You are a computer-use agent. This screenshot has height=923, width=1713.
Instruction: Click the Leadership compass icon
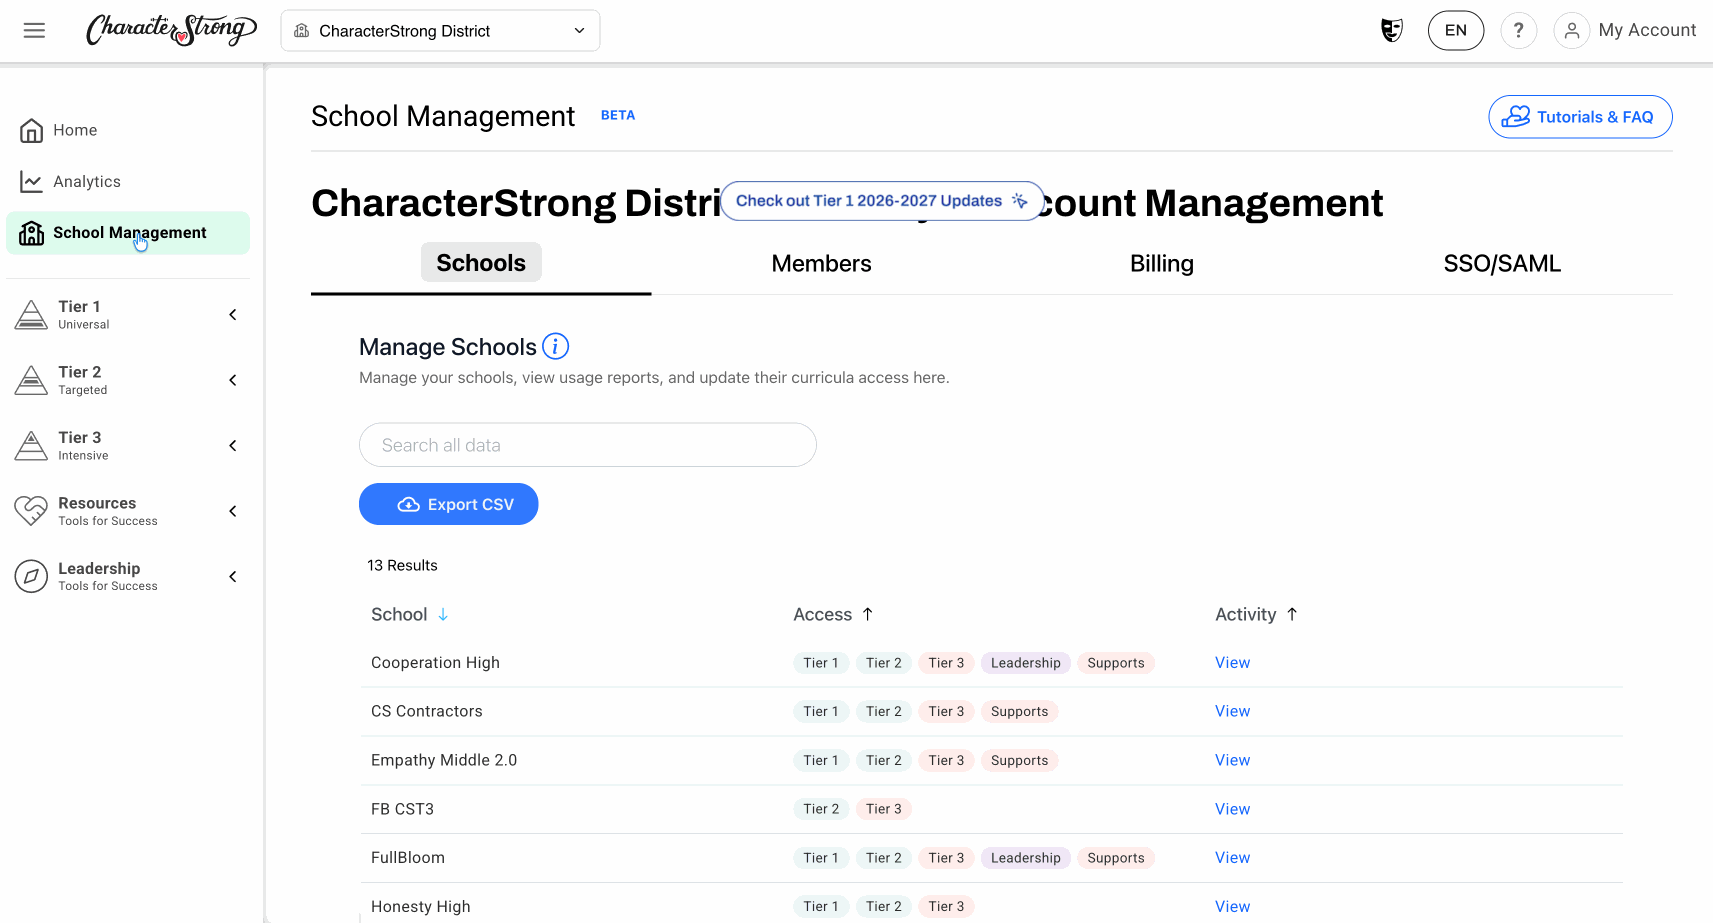point(31,576)
